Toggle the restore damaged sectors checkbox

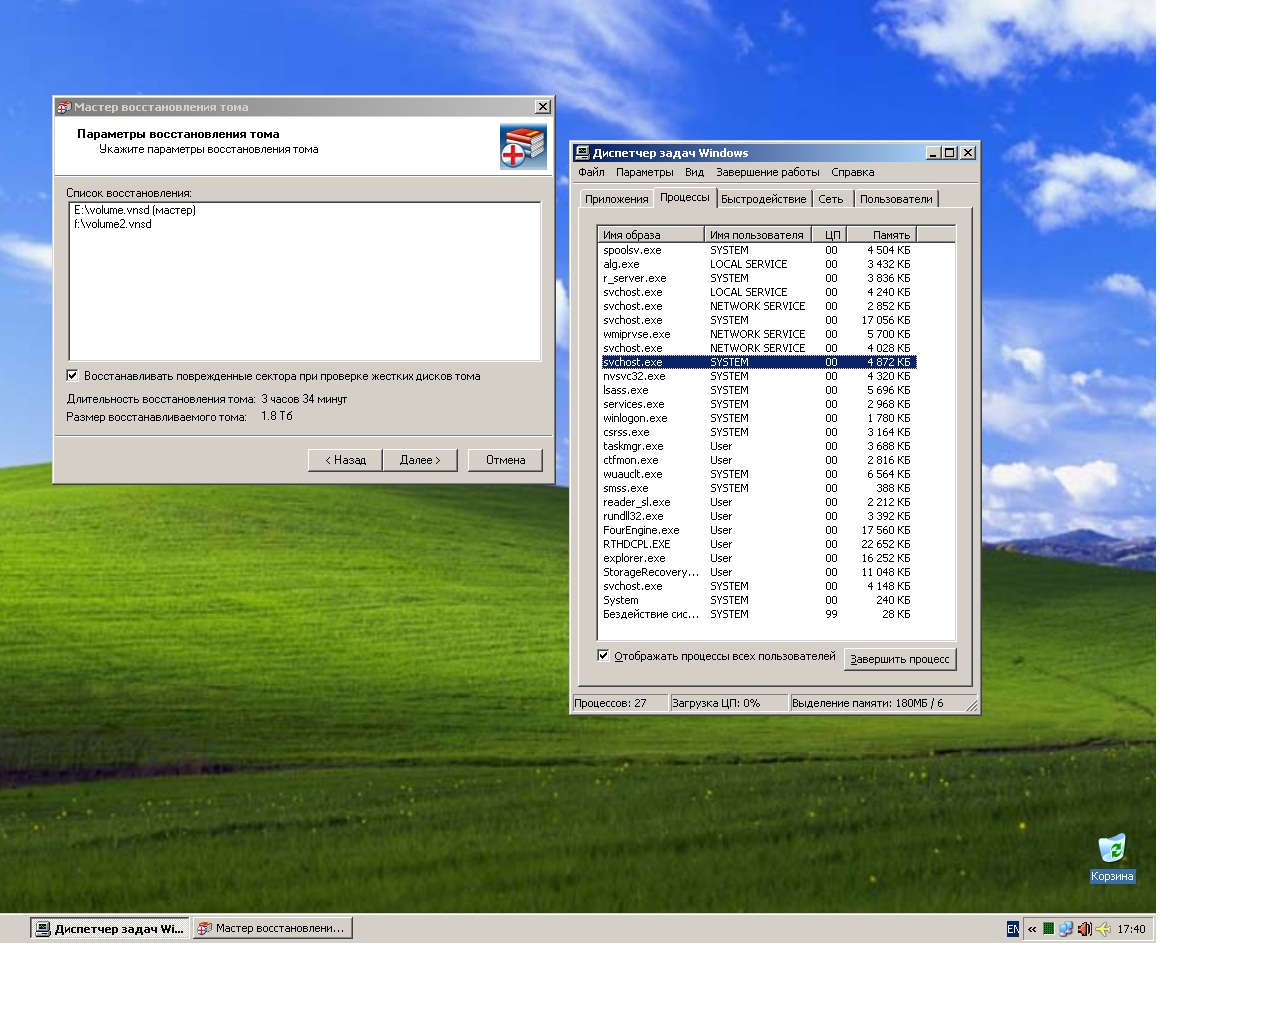[72, 376]
